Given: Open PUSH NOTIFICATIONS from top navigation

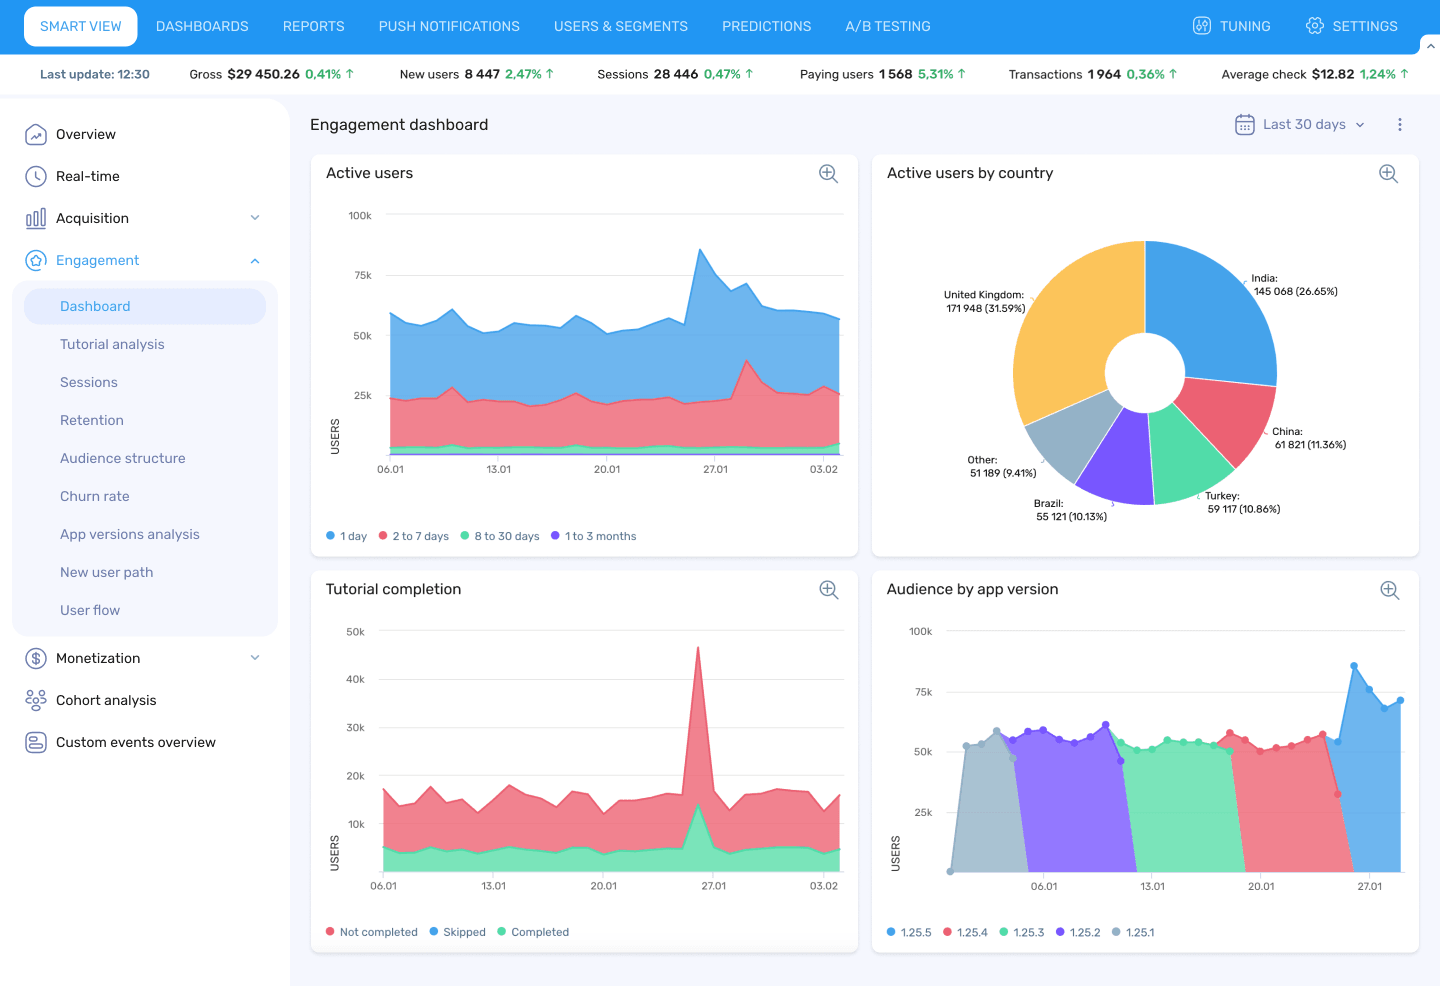Looking at the screenshot, I should point(448,26).
